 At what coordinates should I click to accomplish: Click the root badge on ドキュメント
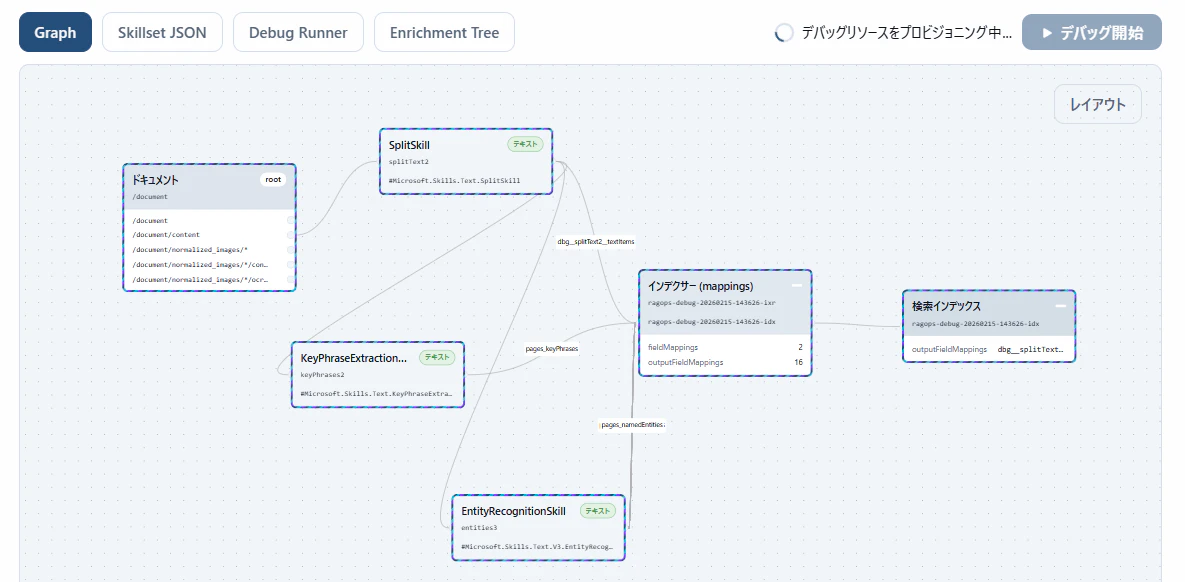(274, 180)
